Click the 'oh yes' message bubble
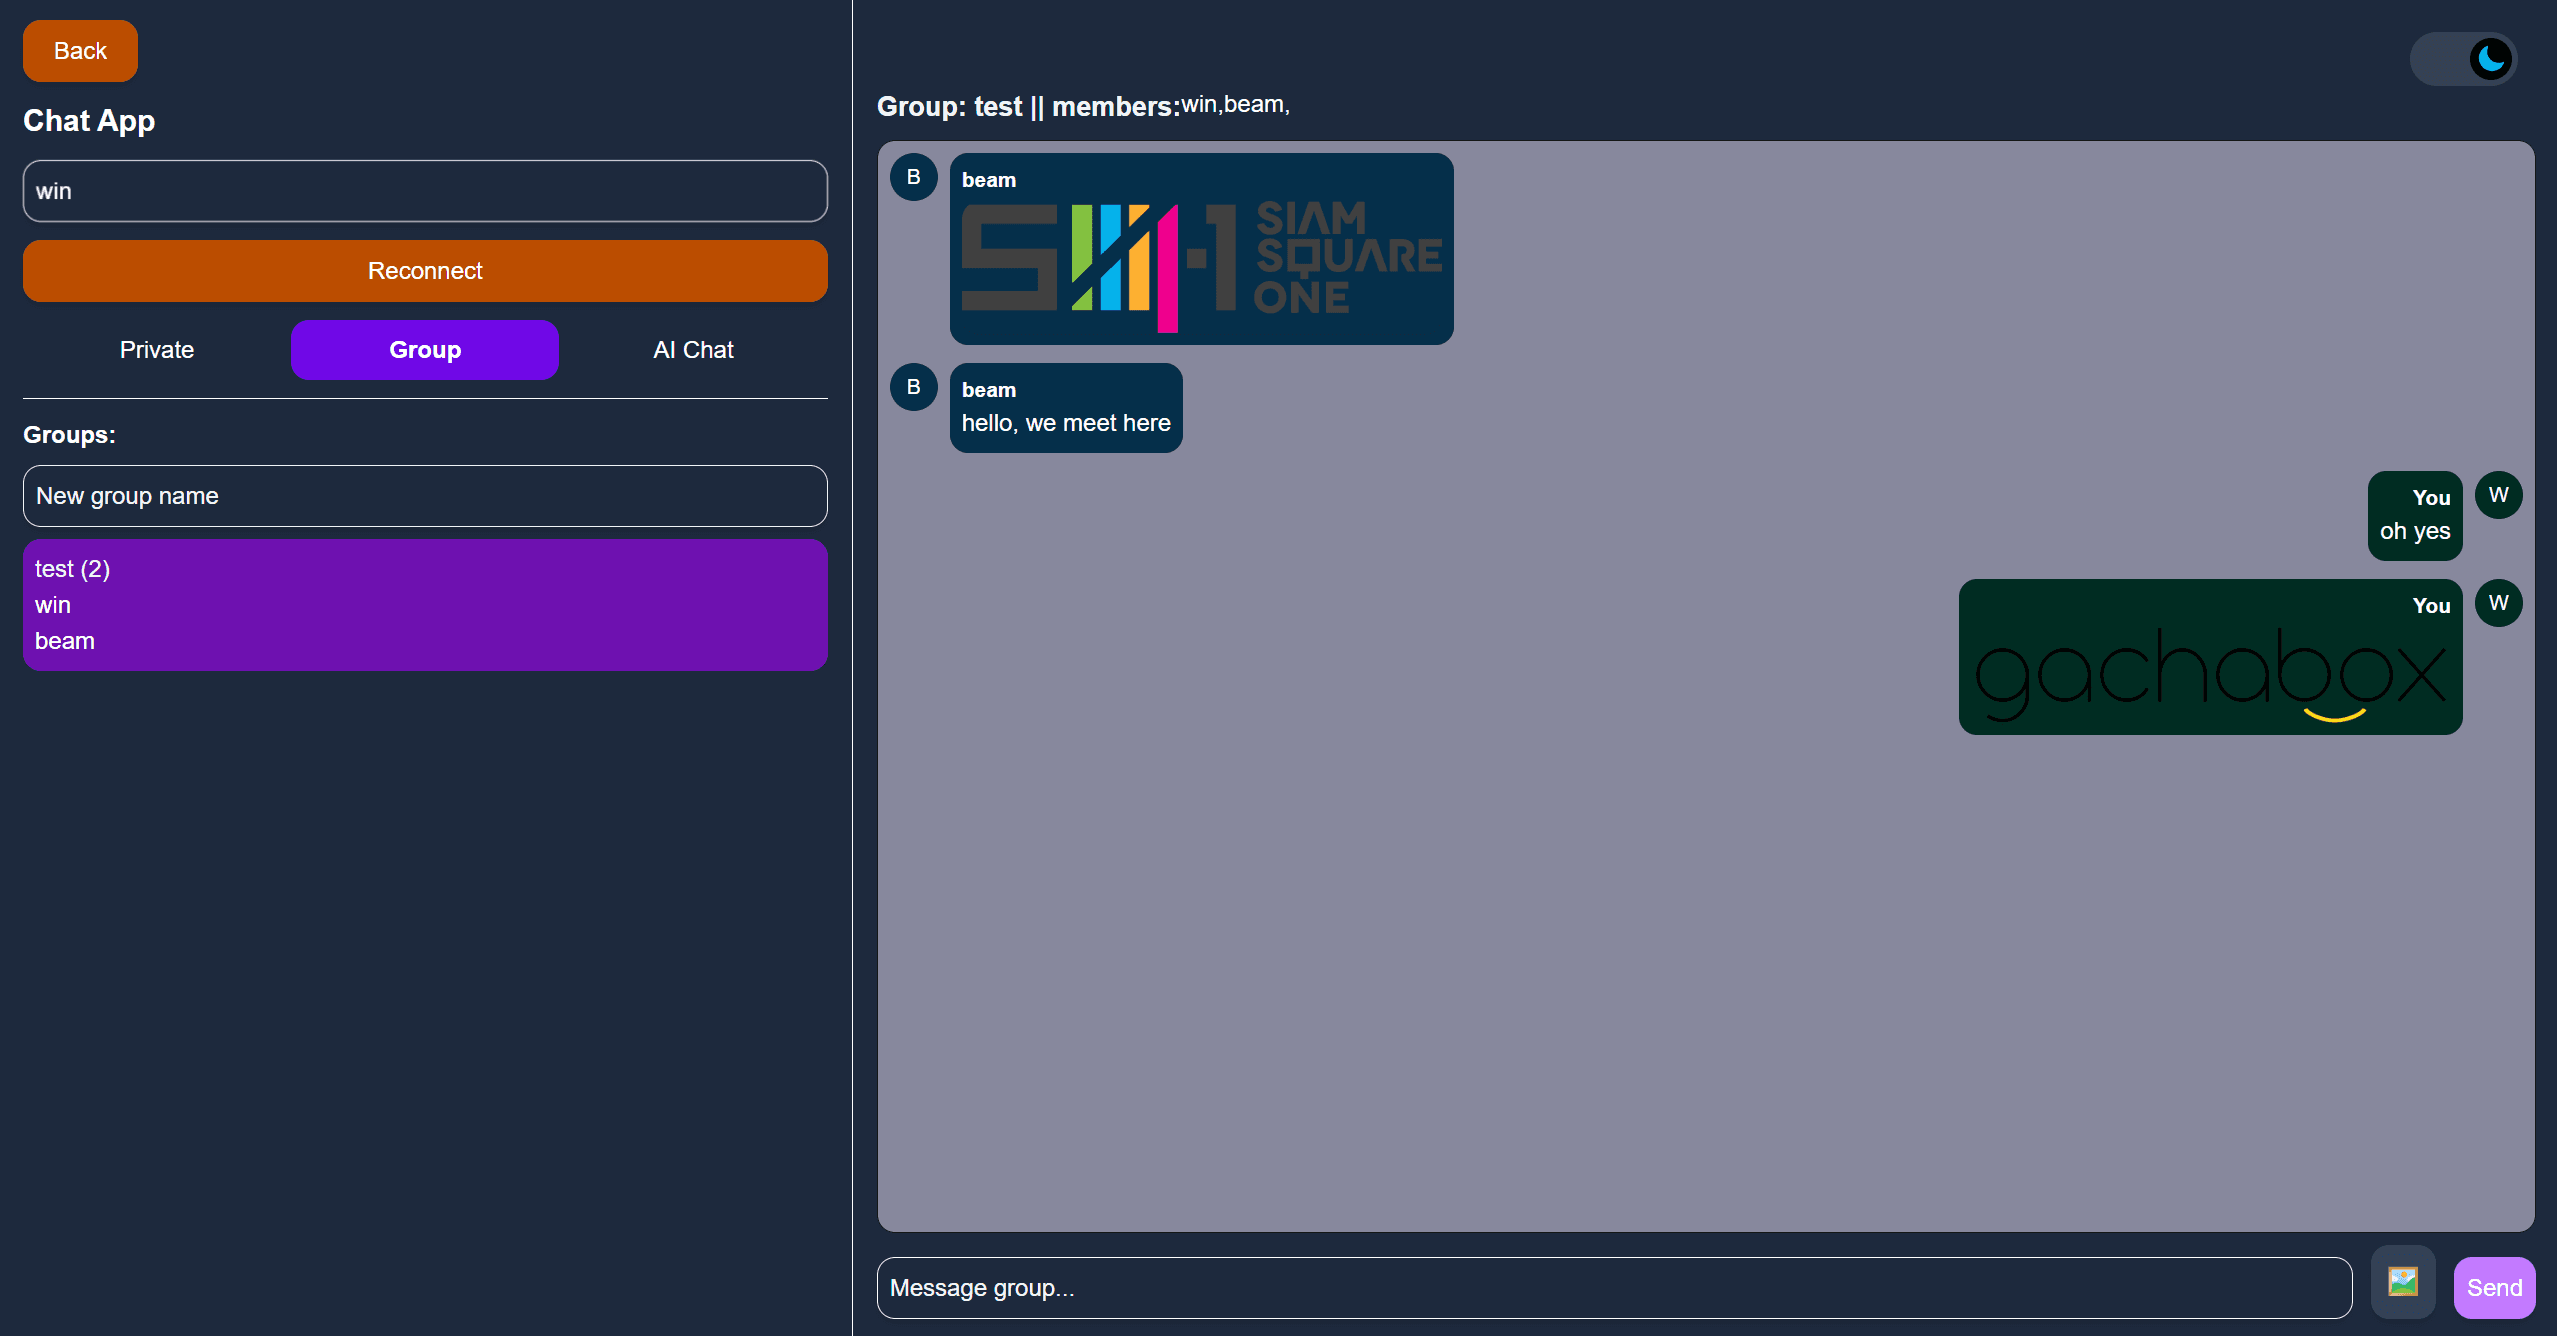This screenshot has width=2557, height=1336. [x=2414, y=516]
